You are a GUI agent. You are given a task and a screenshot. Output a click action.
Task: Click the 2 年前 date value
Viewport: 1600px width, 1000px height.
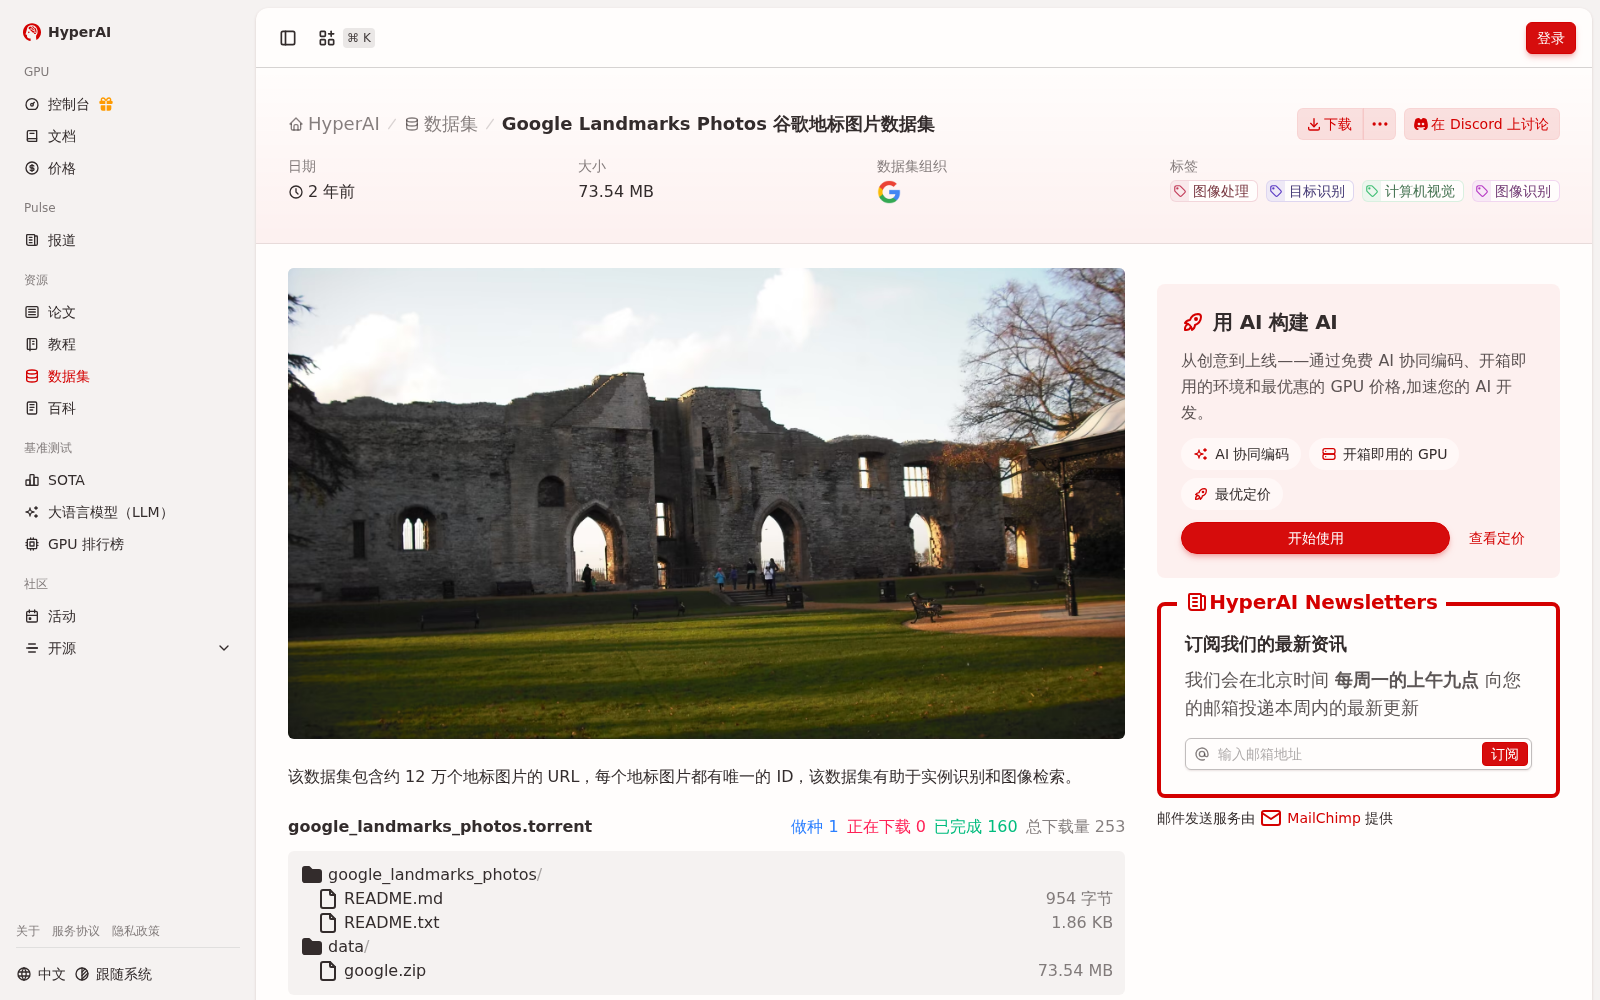point(322,191)
